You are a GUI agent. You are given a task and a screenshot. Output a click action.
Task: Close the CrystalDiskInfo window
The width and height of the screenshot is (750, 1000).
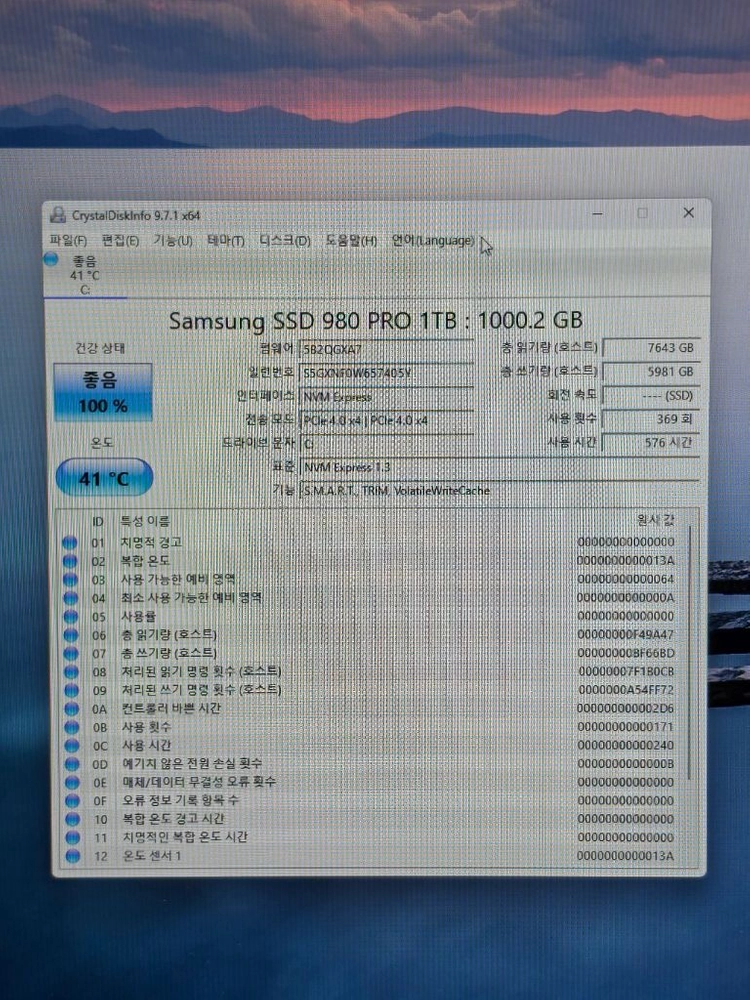(x=689, y=212)
